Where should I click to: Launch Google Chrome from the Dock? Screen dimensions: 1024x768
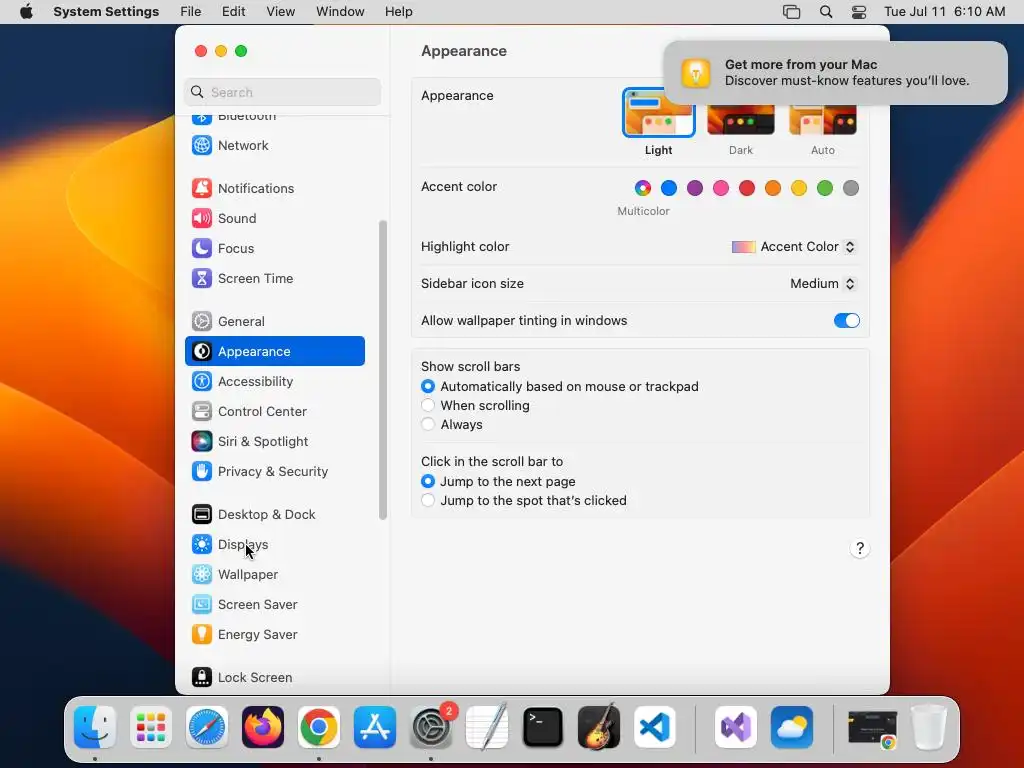pyautogui.click(x=319, y=727)
